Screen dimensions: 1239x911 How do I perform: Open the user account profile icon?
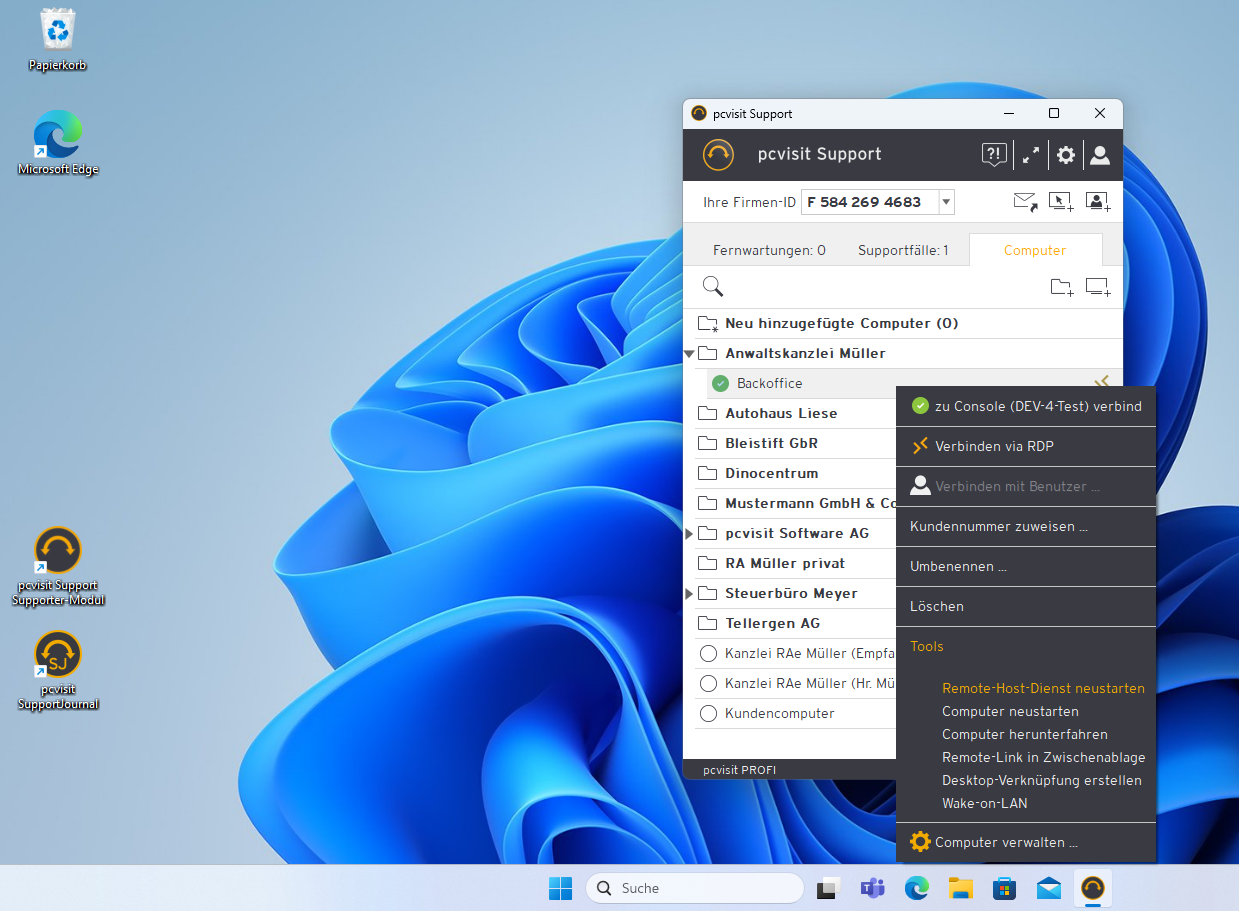coord(1100,155)
